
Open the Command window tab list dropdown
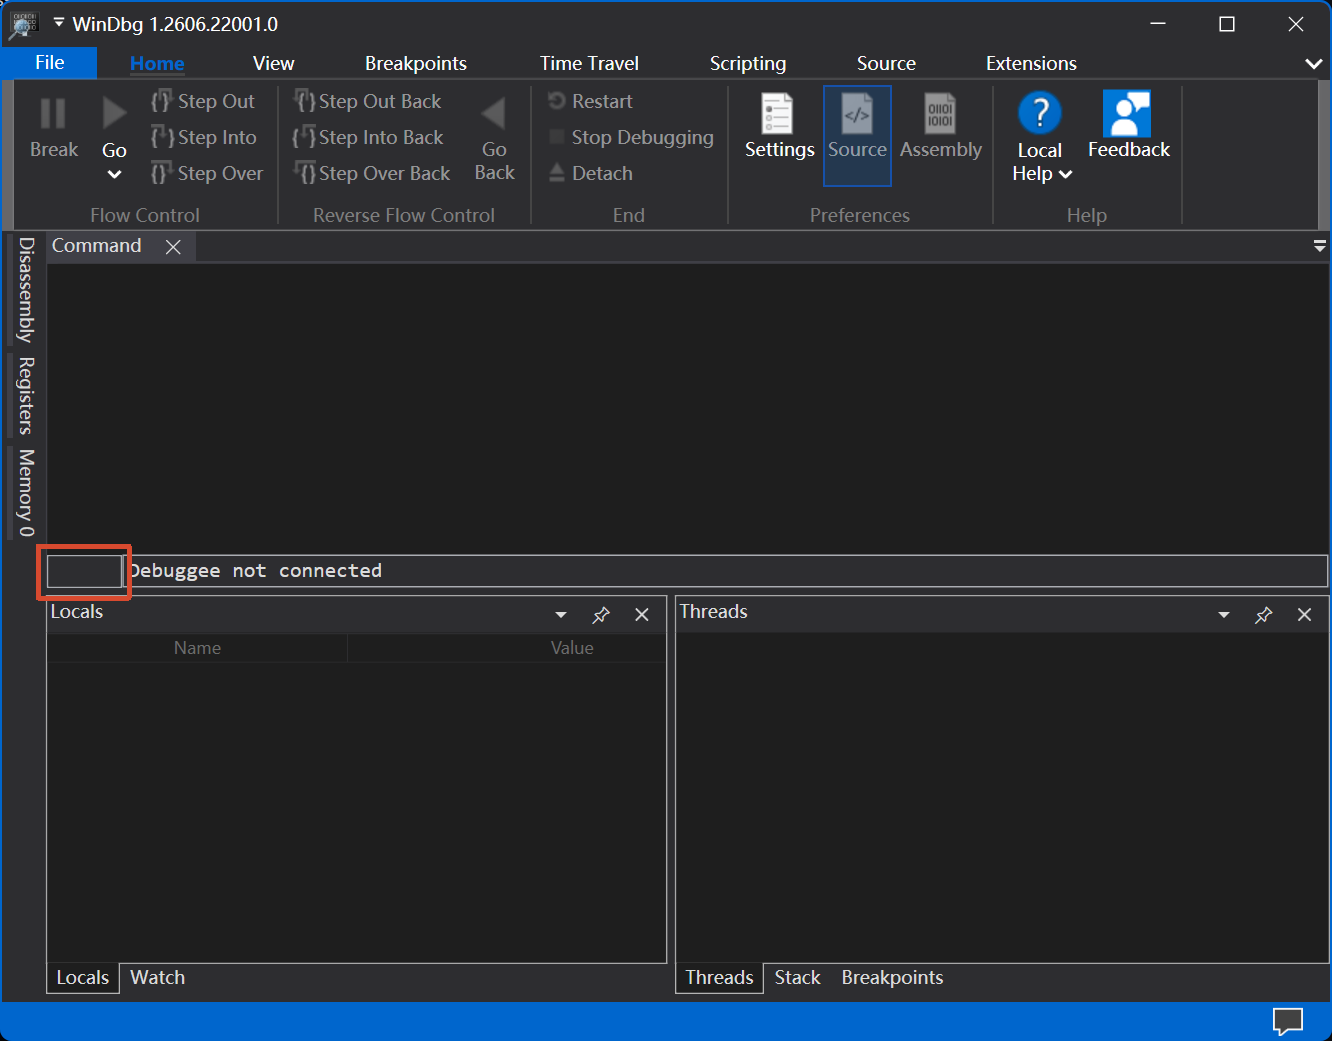(x=1319, y=246)
